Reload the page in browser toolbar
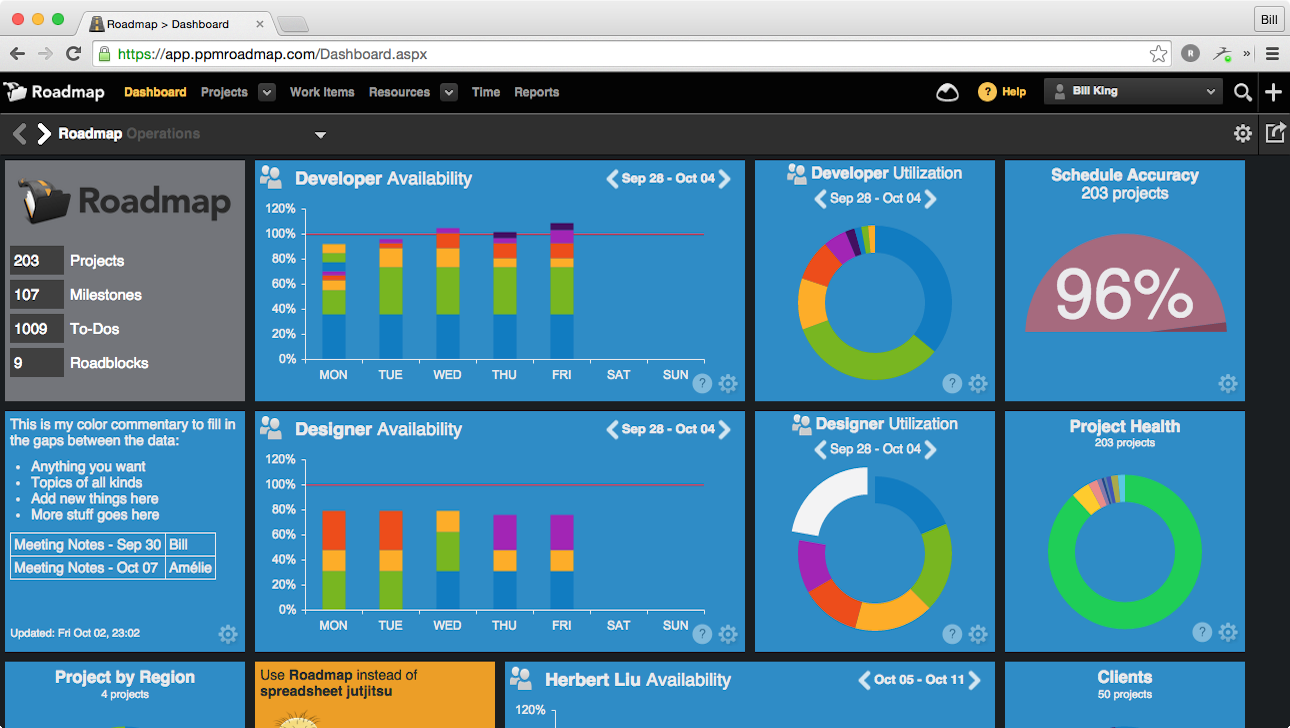The height and width of the screenshot is (728, 1290). pyautogui.click(x=73, y=54)
